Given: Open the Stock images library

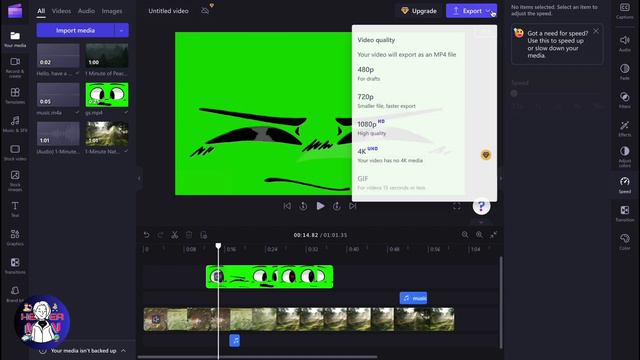Looking at the screenshot, I should pyautogui.click(x=15, y=180).
